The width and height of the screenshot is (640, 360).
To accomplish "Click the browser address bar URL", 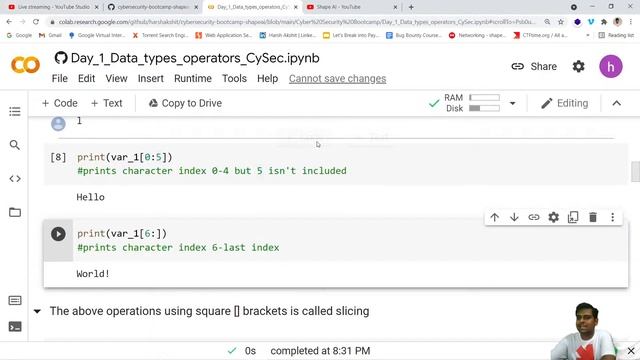I will [x=297, y=22].
